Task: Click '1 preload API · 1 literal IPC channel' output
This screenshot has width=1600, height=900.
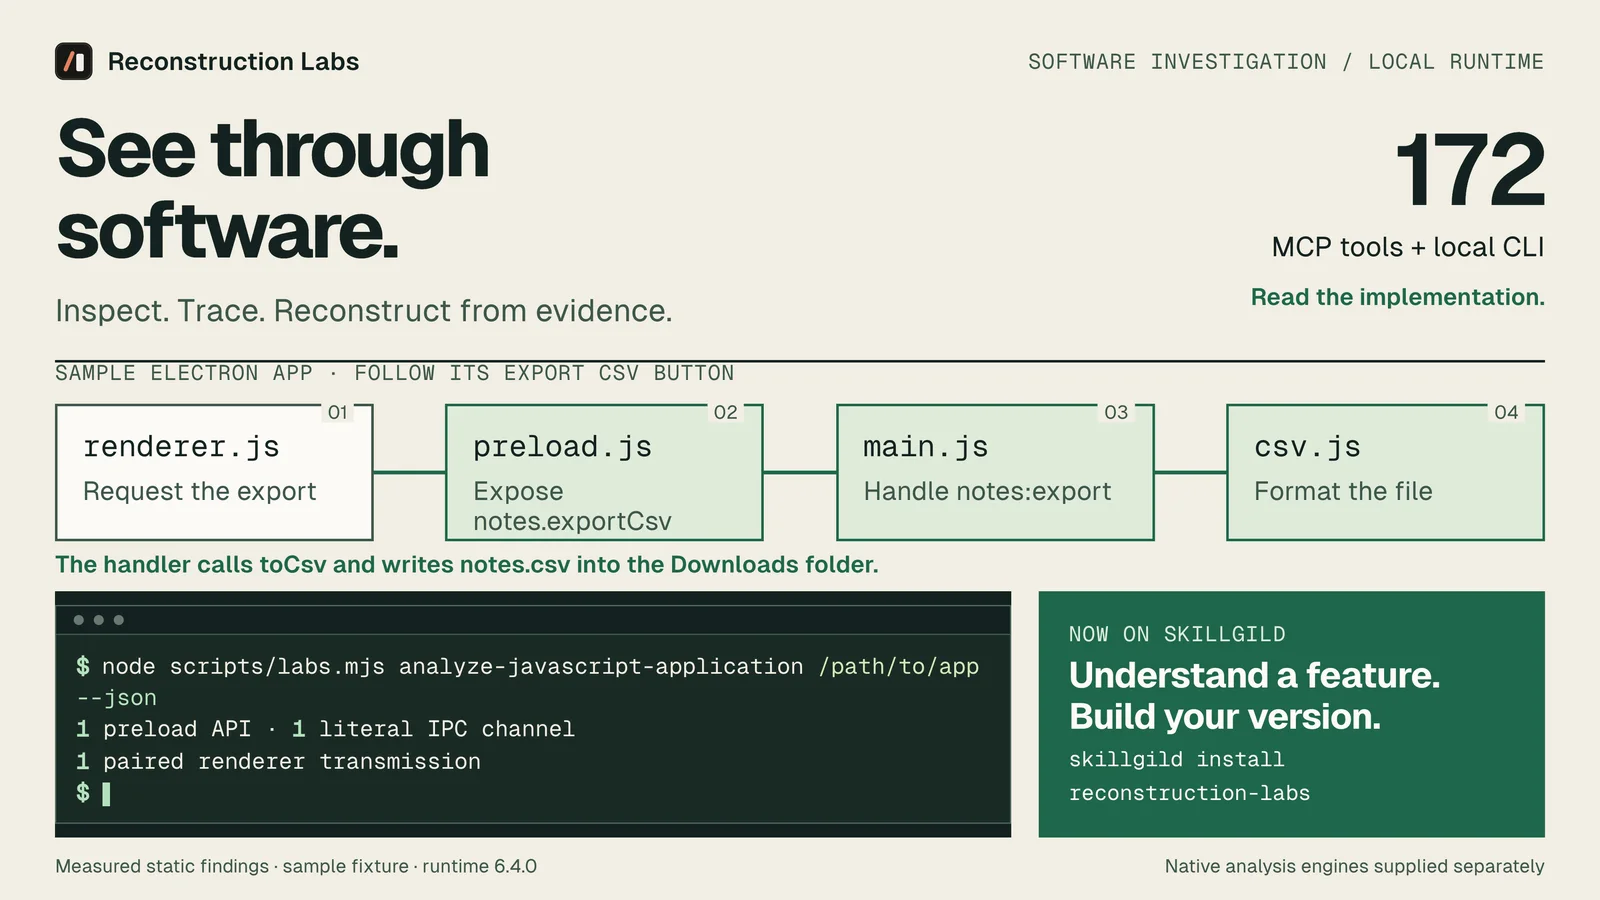Action: [325, 729]
